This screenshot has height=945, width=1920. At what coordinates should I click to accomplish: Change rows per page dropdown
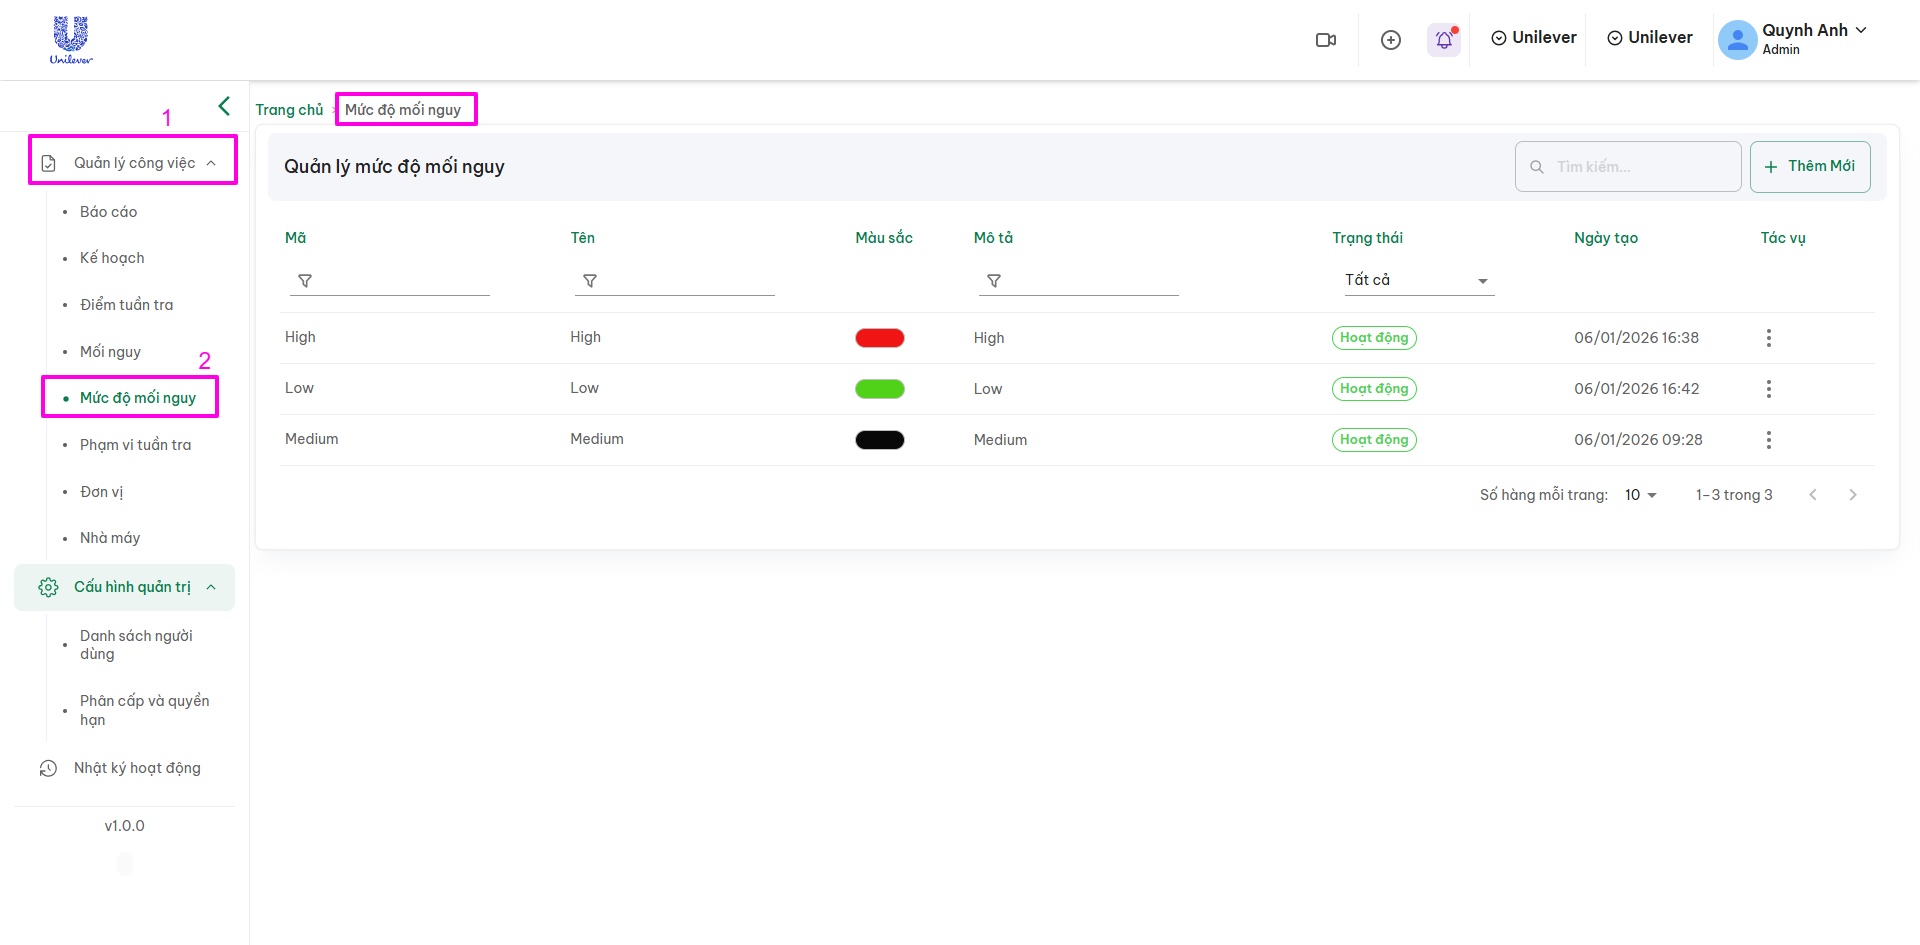[x=1640, y=495]
